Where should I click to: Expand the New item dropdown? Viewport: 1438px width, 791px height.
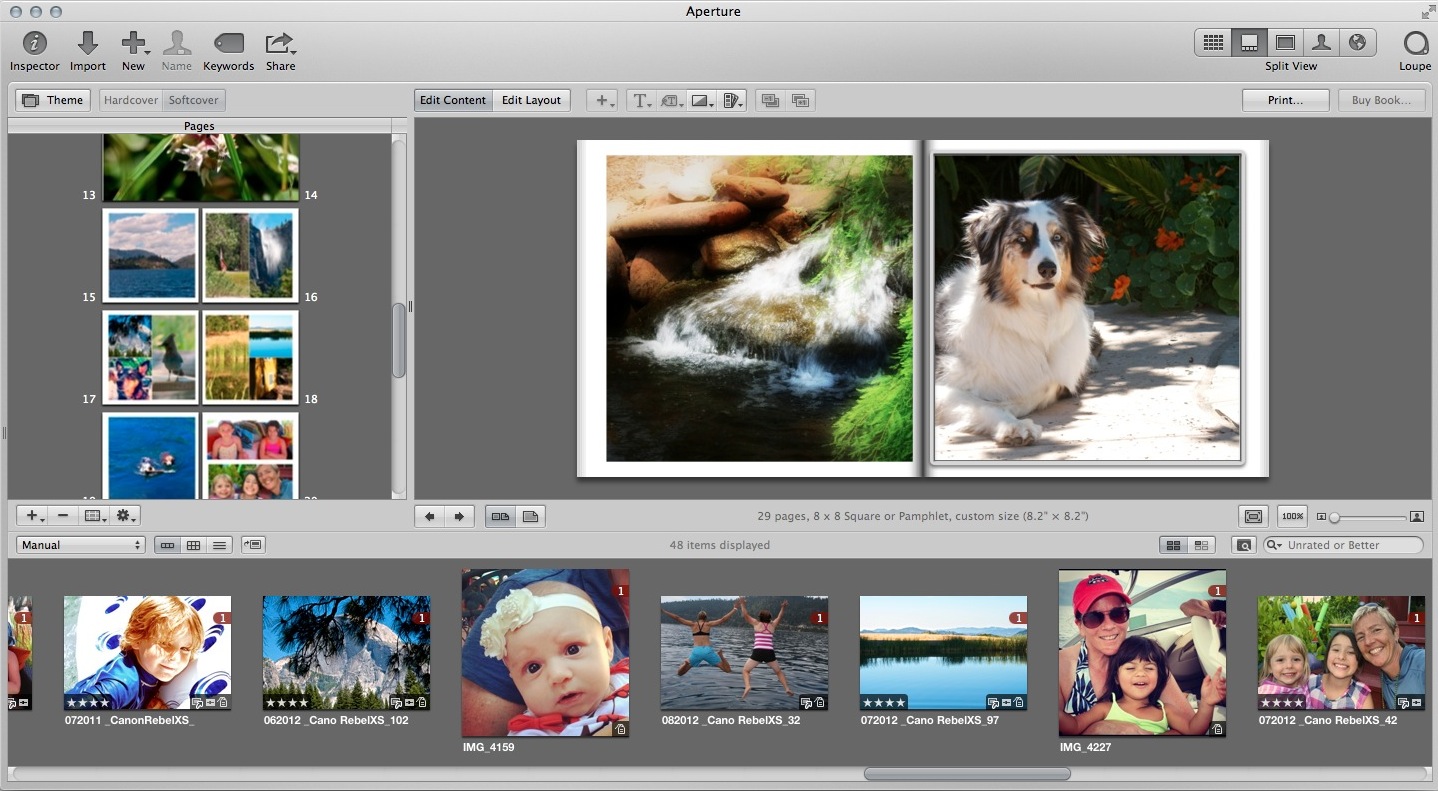click(134, 44)
